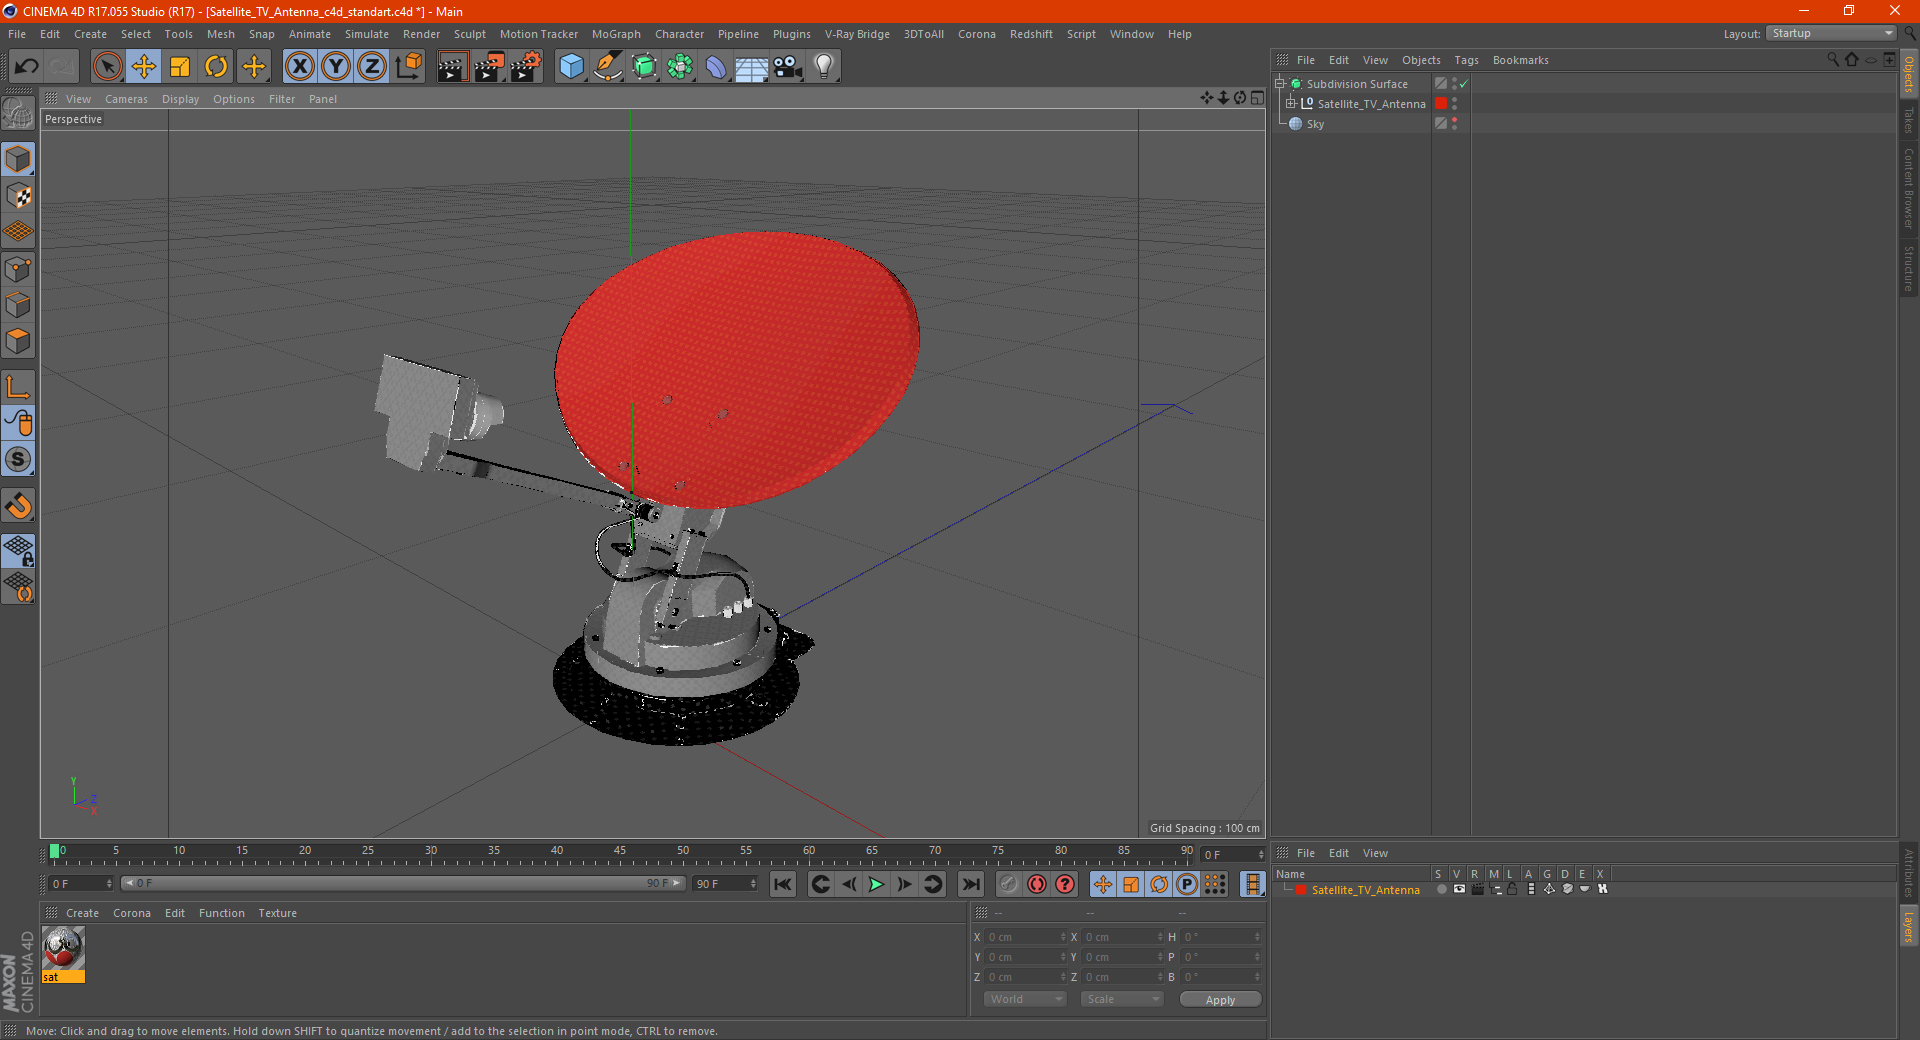Open the MoGraph menu

[x=616, y=34]
